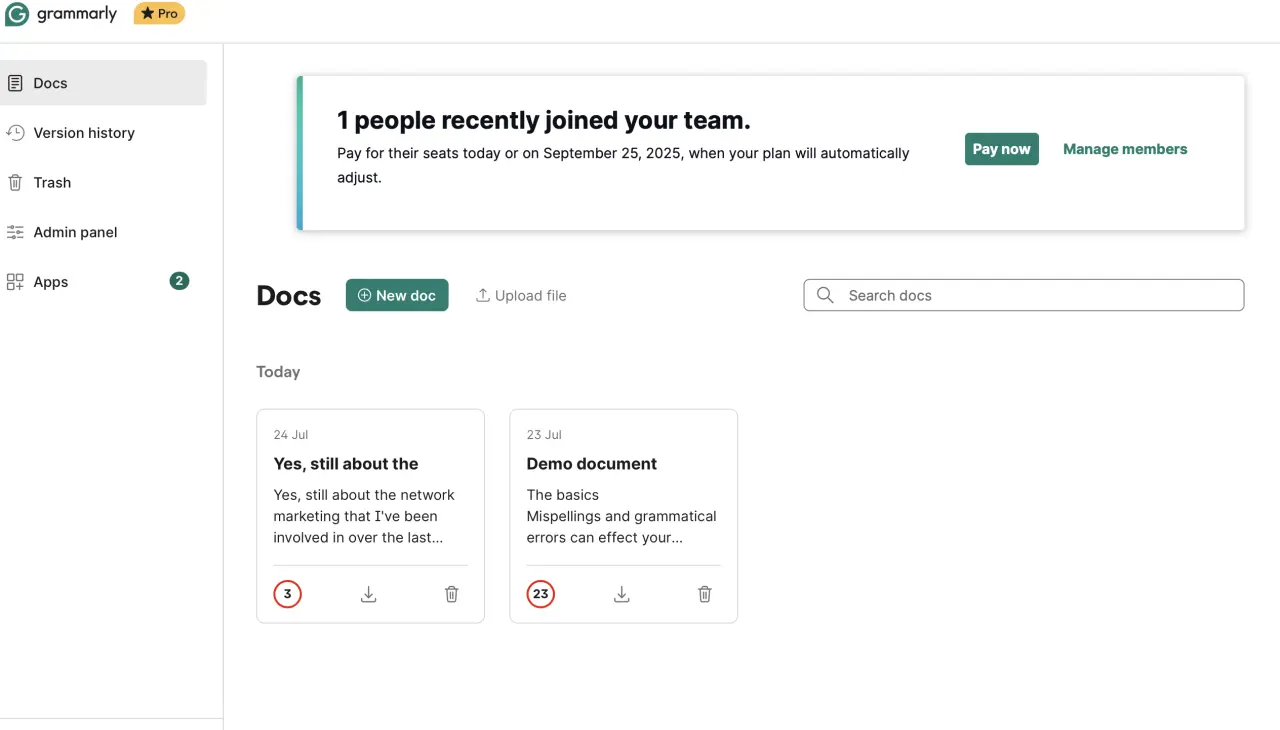Click the network marketing preview text
The image size is (1280, 730).
(x=364, y=516)
